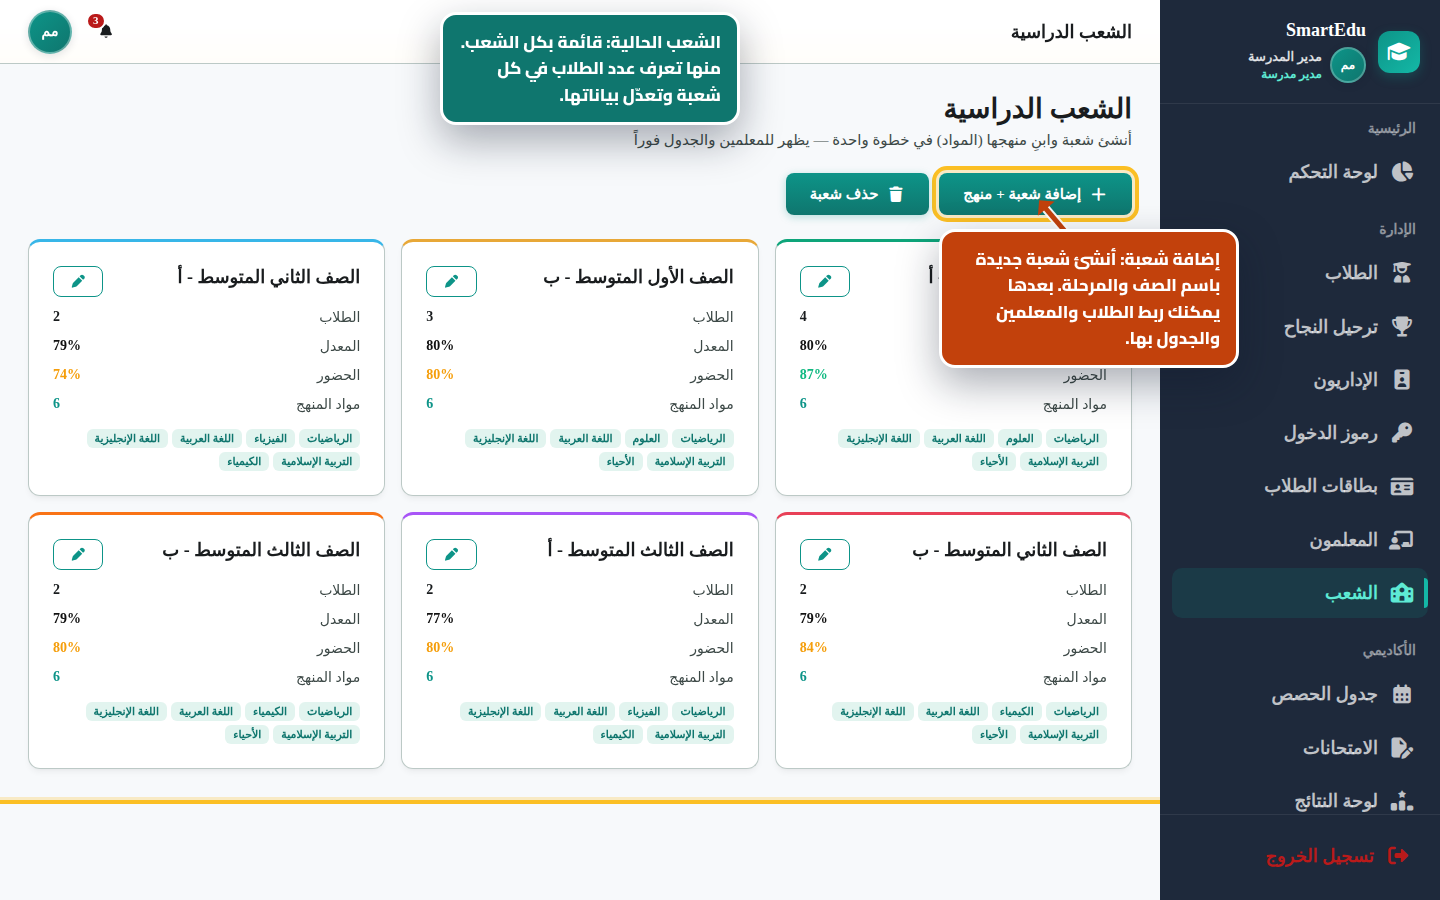Edit the الصف الثالث المتوسط - أ section

pos(451,554)
